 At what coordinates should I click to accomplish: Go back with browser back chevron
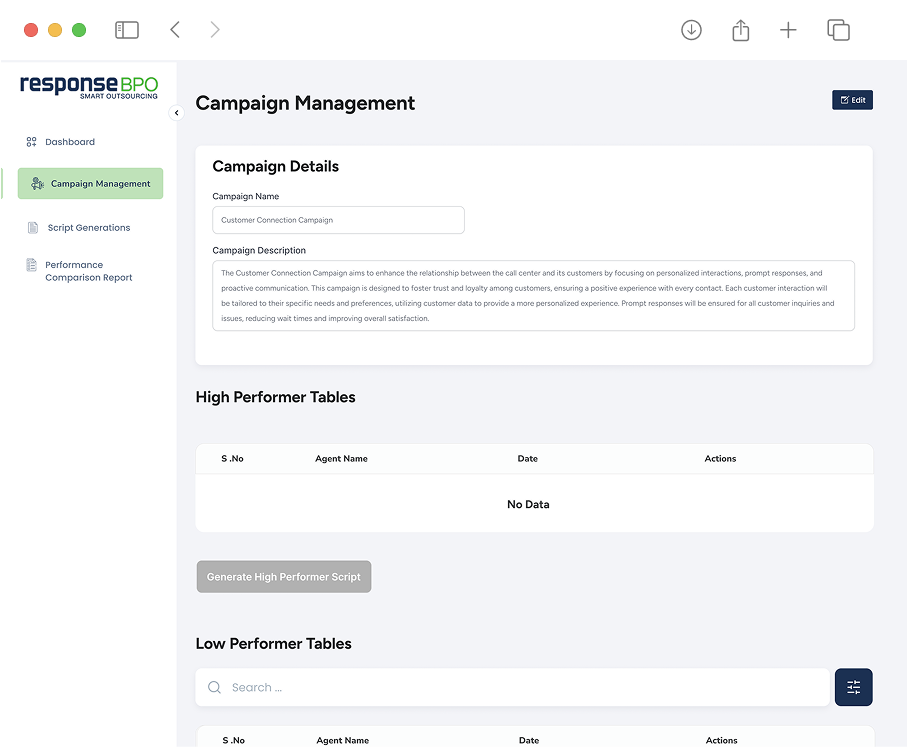point(175,30)
